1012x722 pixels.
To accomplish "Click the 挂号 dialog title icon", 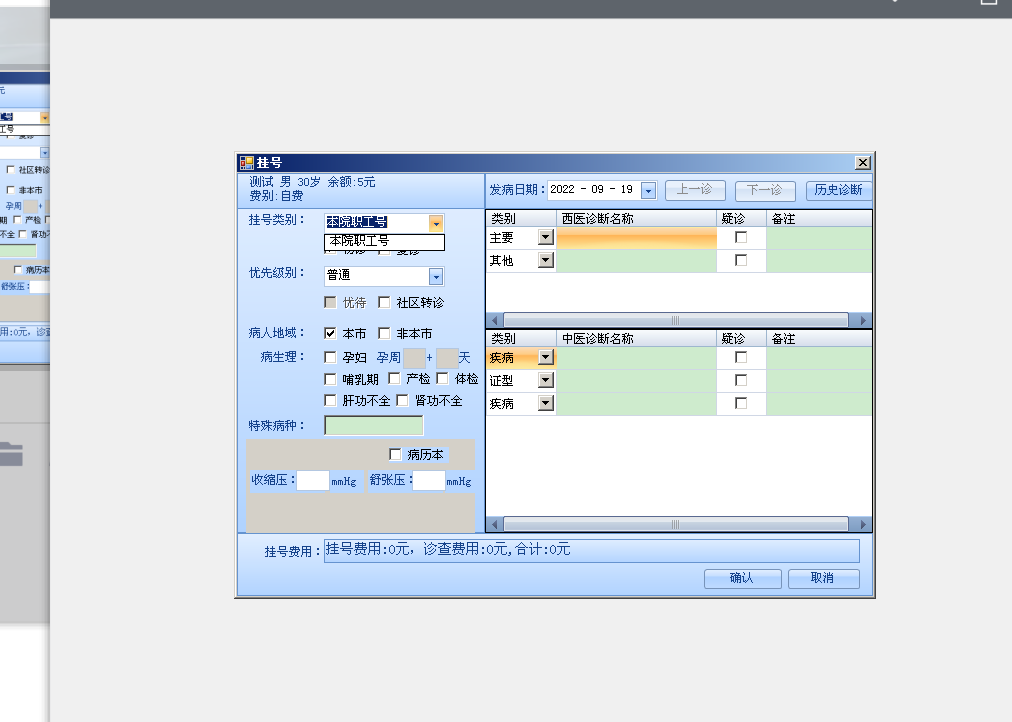I will 246,163.
